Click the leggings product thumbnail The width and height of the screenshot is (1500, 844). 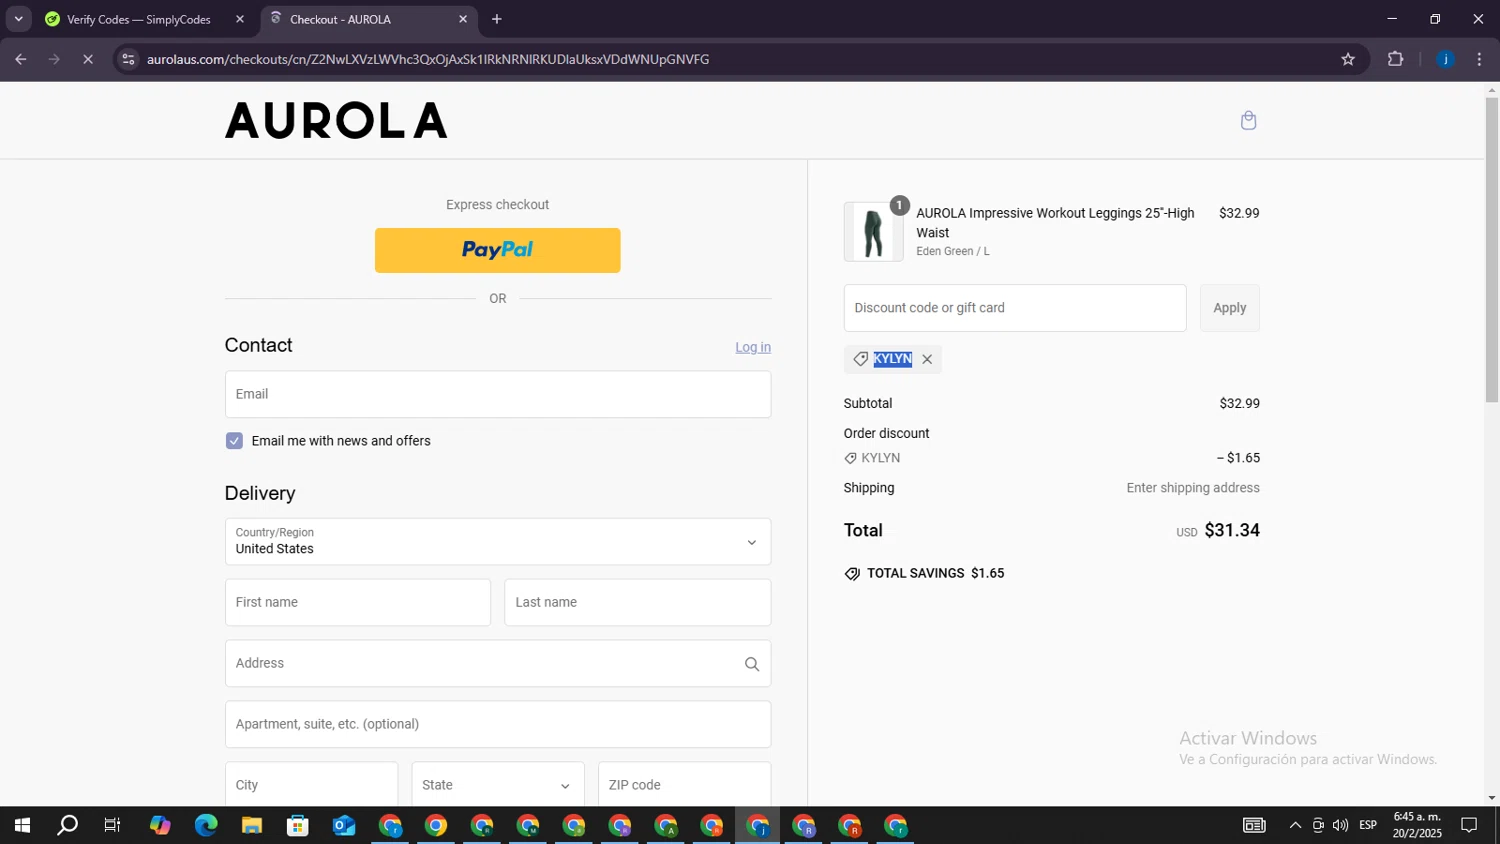coord(873,232)
